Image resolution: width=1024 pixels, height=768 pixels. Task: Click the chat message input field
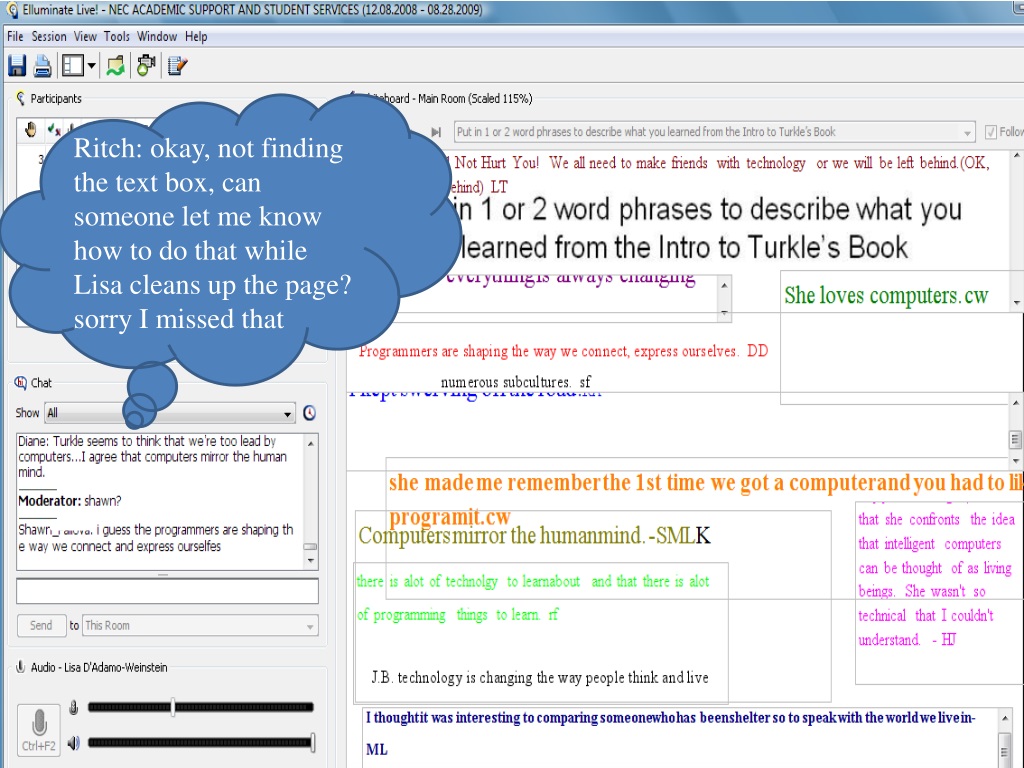[x=167, y=591]
